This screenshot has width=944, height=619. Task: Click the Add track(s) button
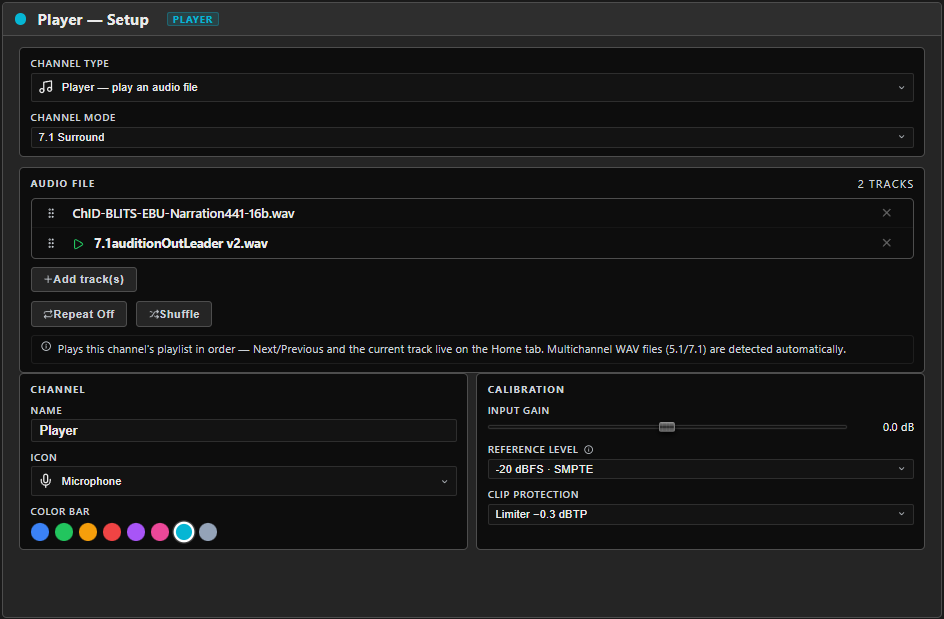click(x=84, y=279)
